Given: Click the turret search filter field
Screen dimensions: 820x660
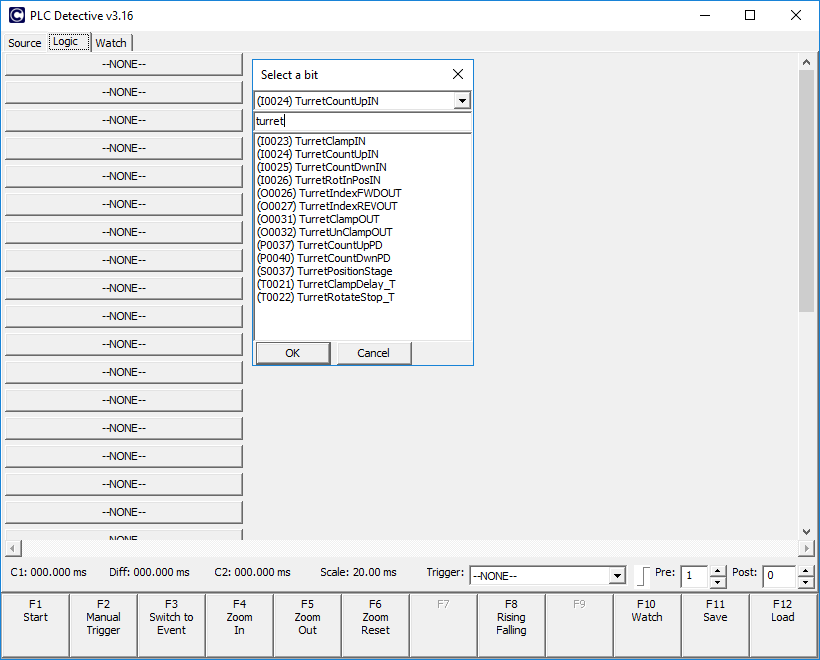Looking at the screenshot, I should tap(363, 121).
